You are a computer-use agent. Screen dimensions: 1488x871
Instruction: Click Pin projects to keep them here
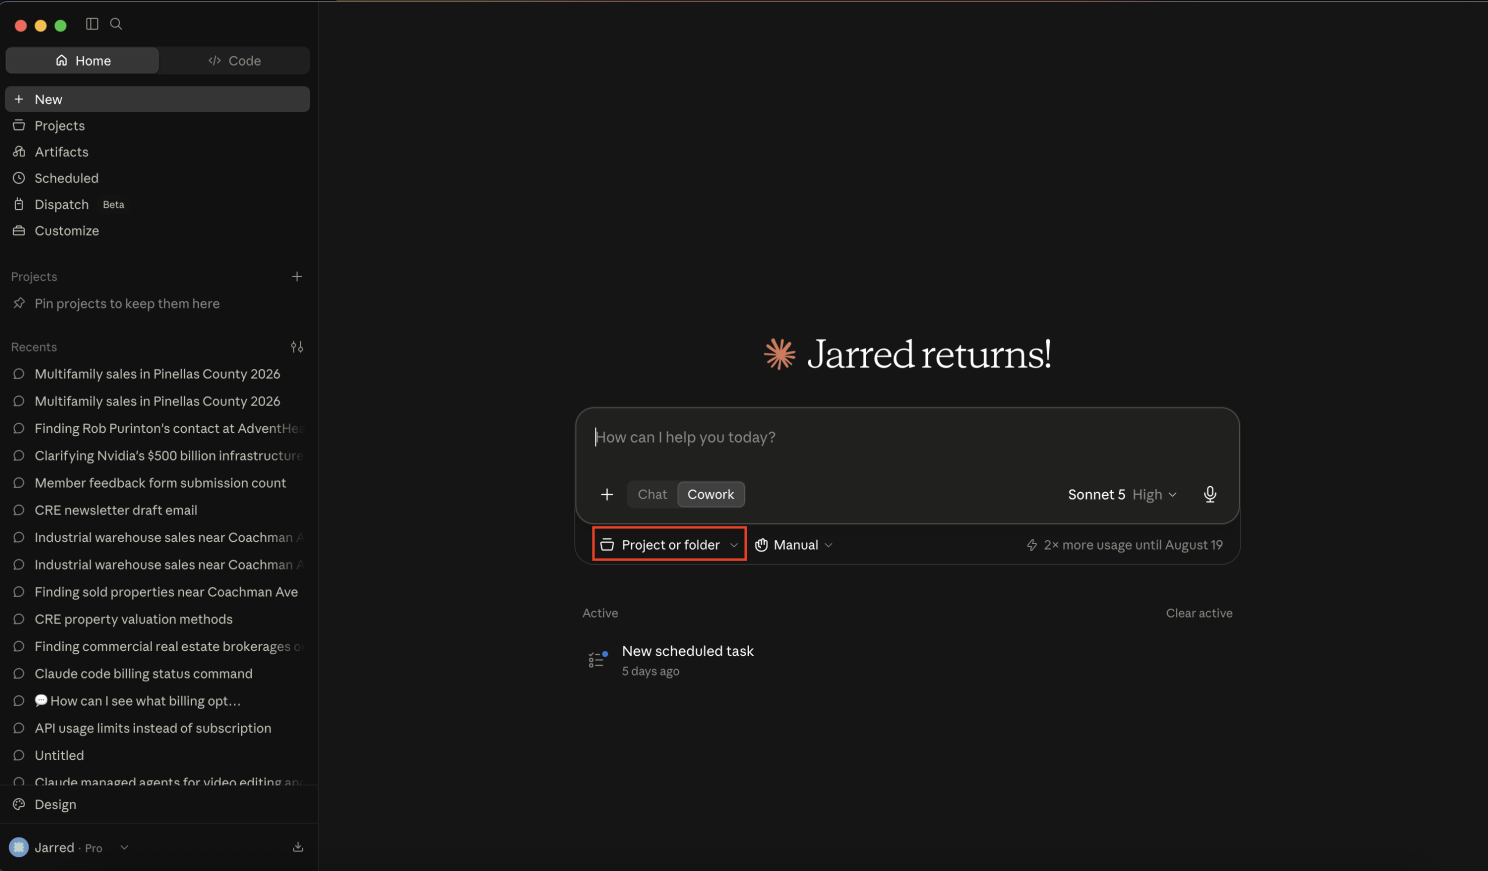tap(127, 304)
